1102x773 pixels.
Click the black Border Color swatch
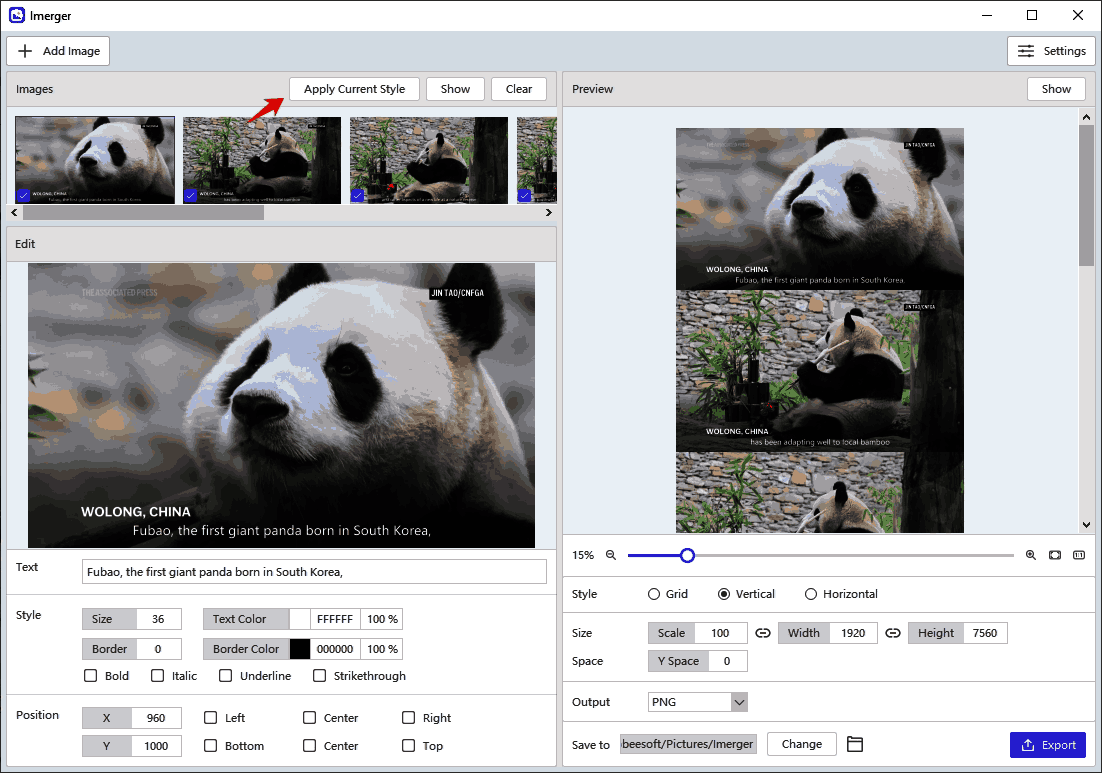[300, 649]
